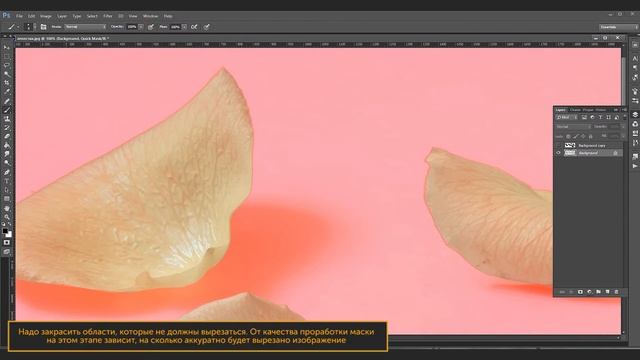Image resolution: width=640 pixels, height=360 pixels.
Task: Select the History Brush tool
Action: (7, 128)
